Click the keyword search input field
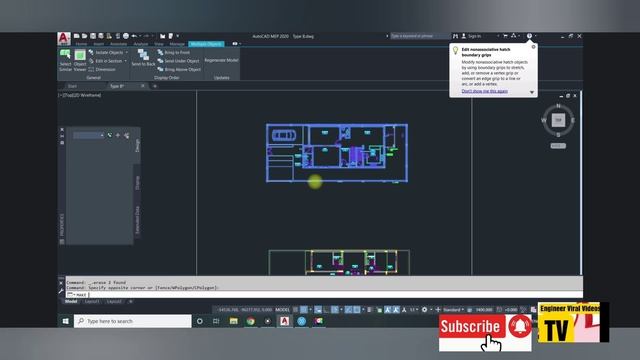 (x=420, y=36)
